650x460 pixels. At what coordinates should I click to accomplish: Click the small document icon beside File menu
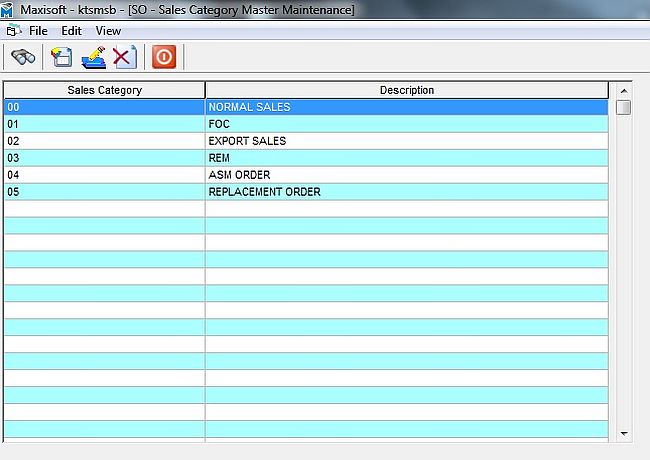pyautogui.click(x=12, y=31)
